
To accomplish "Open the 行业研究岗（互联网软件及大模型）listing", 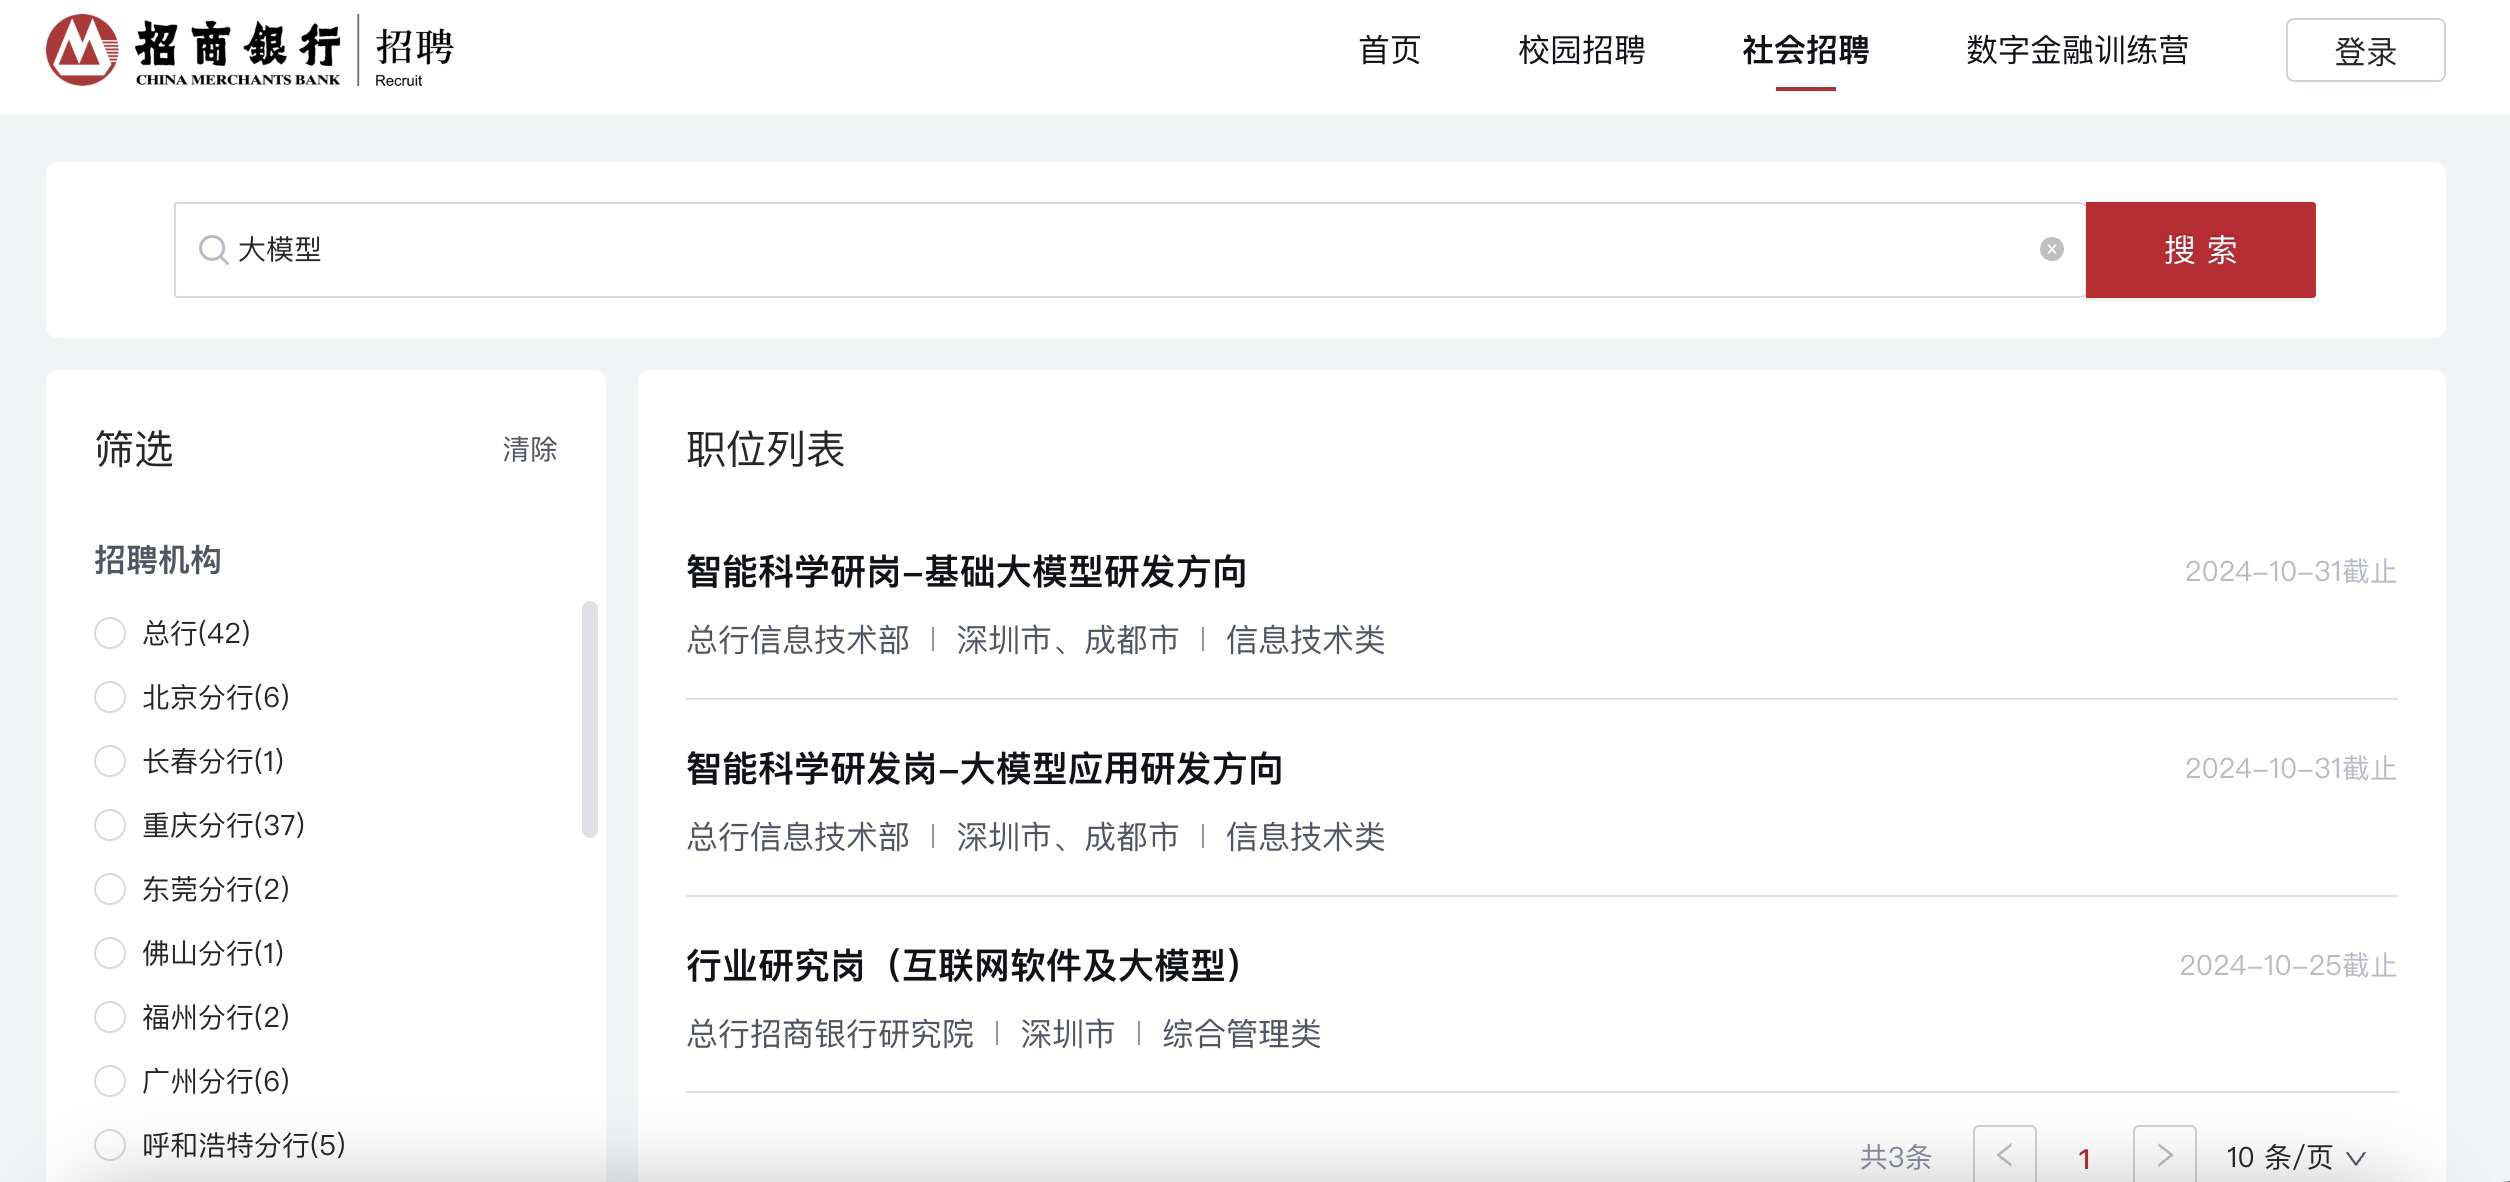I will click(964, 966).
